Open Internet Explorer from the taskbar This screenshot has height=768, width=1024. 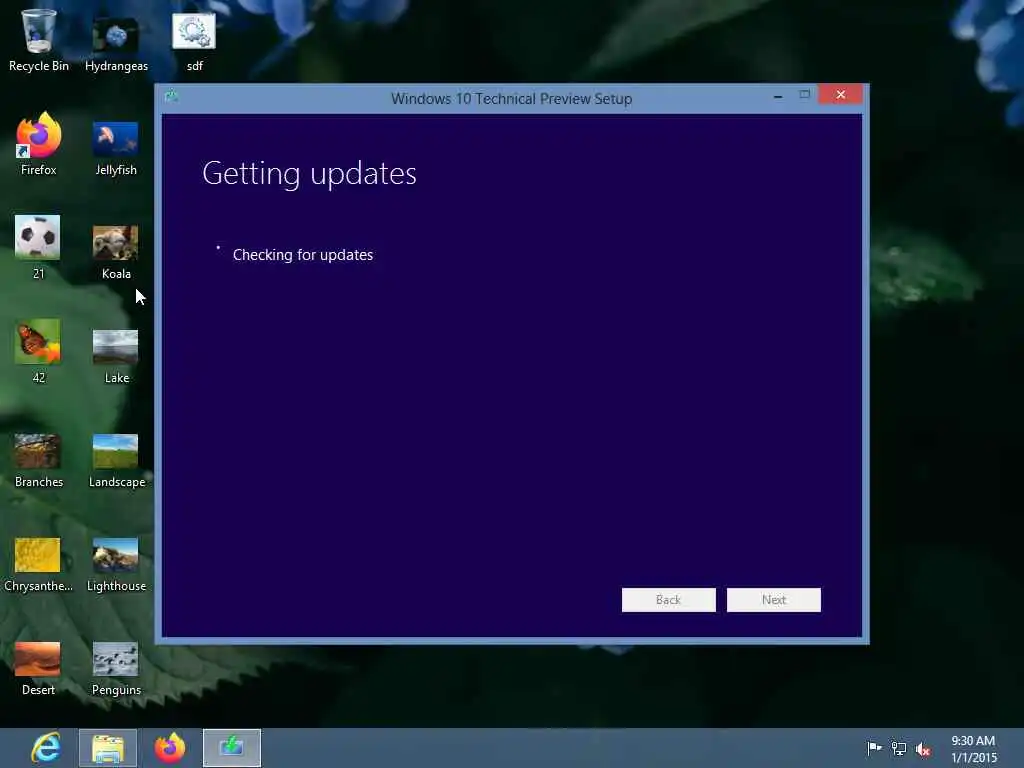(46, 748)
